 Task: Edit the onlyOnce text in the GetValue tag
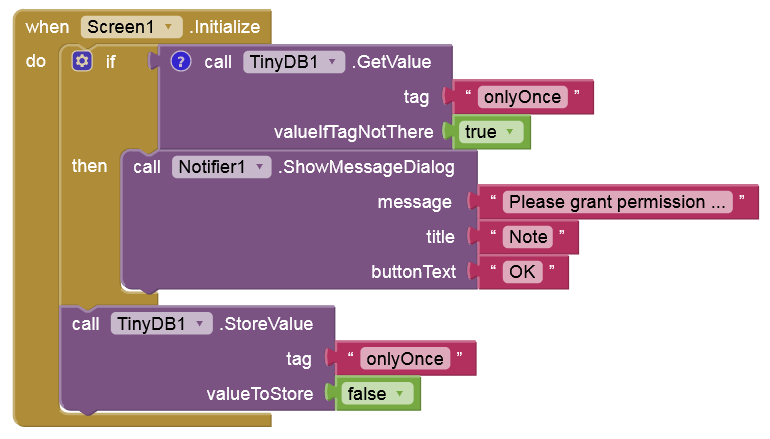tap(523, 97)
